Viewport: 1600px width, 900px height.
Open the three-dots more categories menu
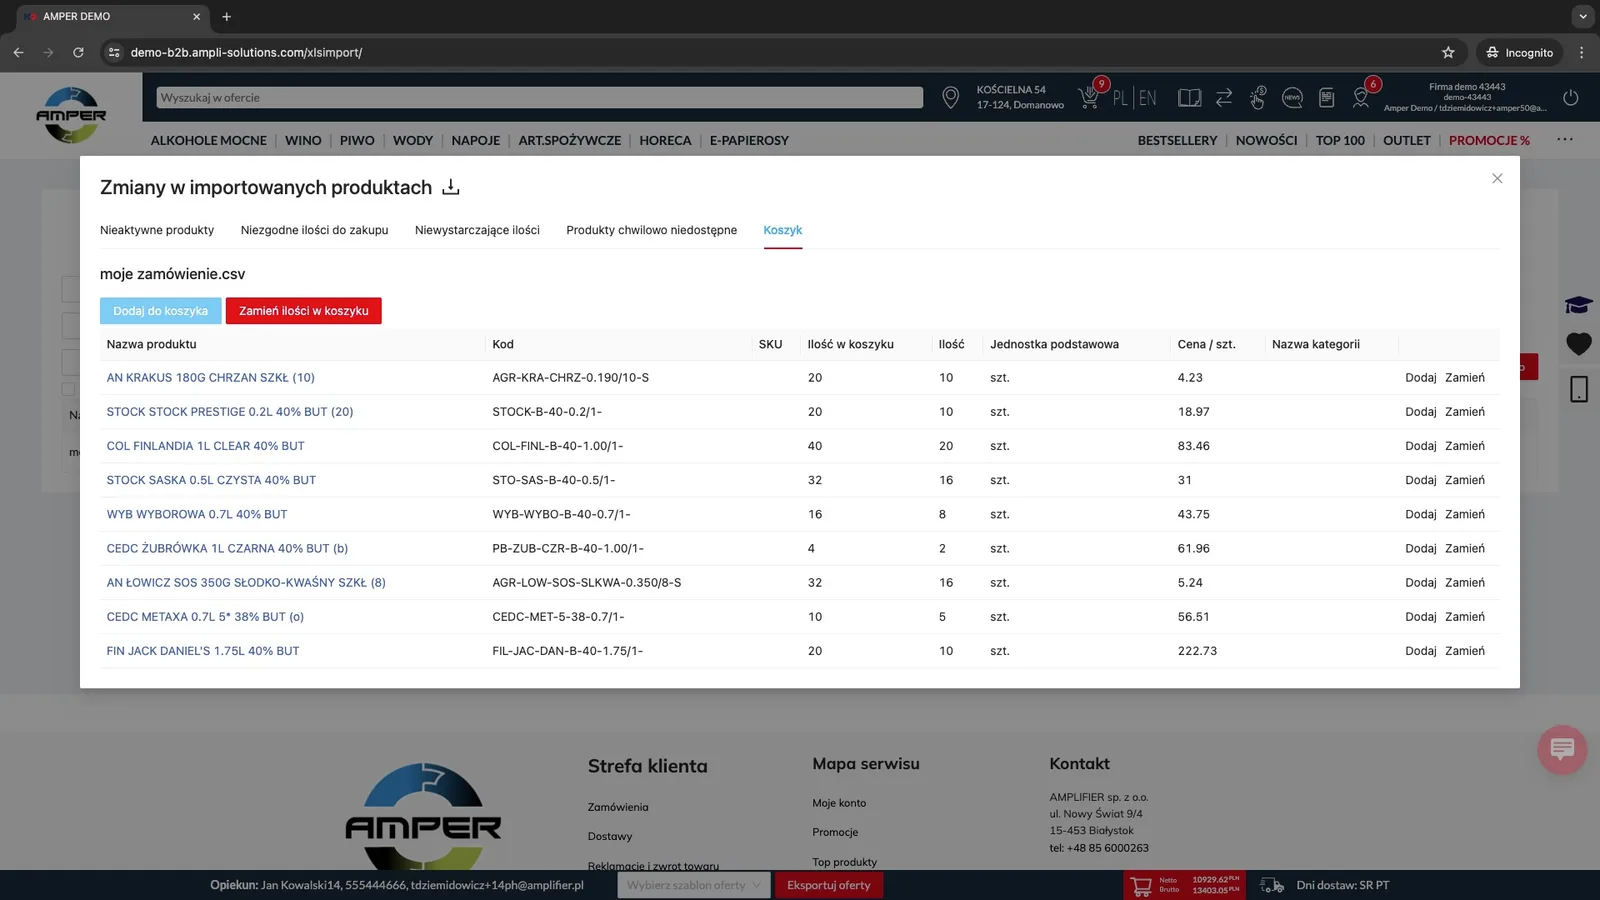[1565, 140]
